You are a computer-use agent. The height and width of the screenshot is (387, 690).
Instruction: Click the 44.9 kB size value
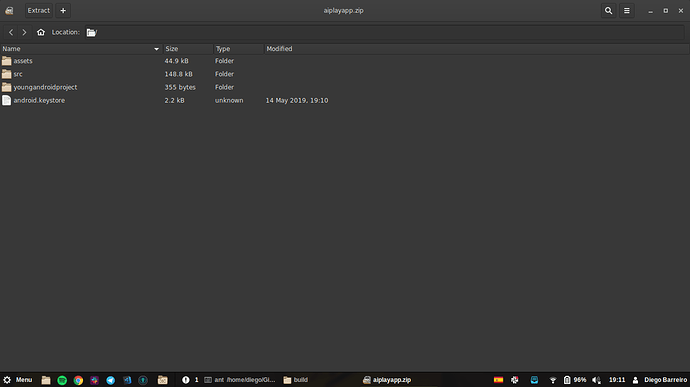pyautogui.click(x=176, y=61)
